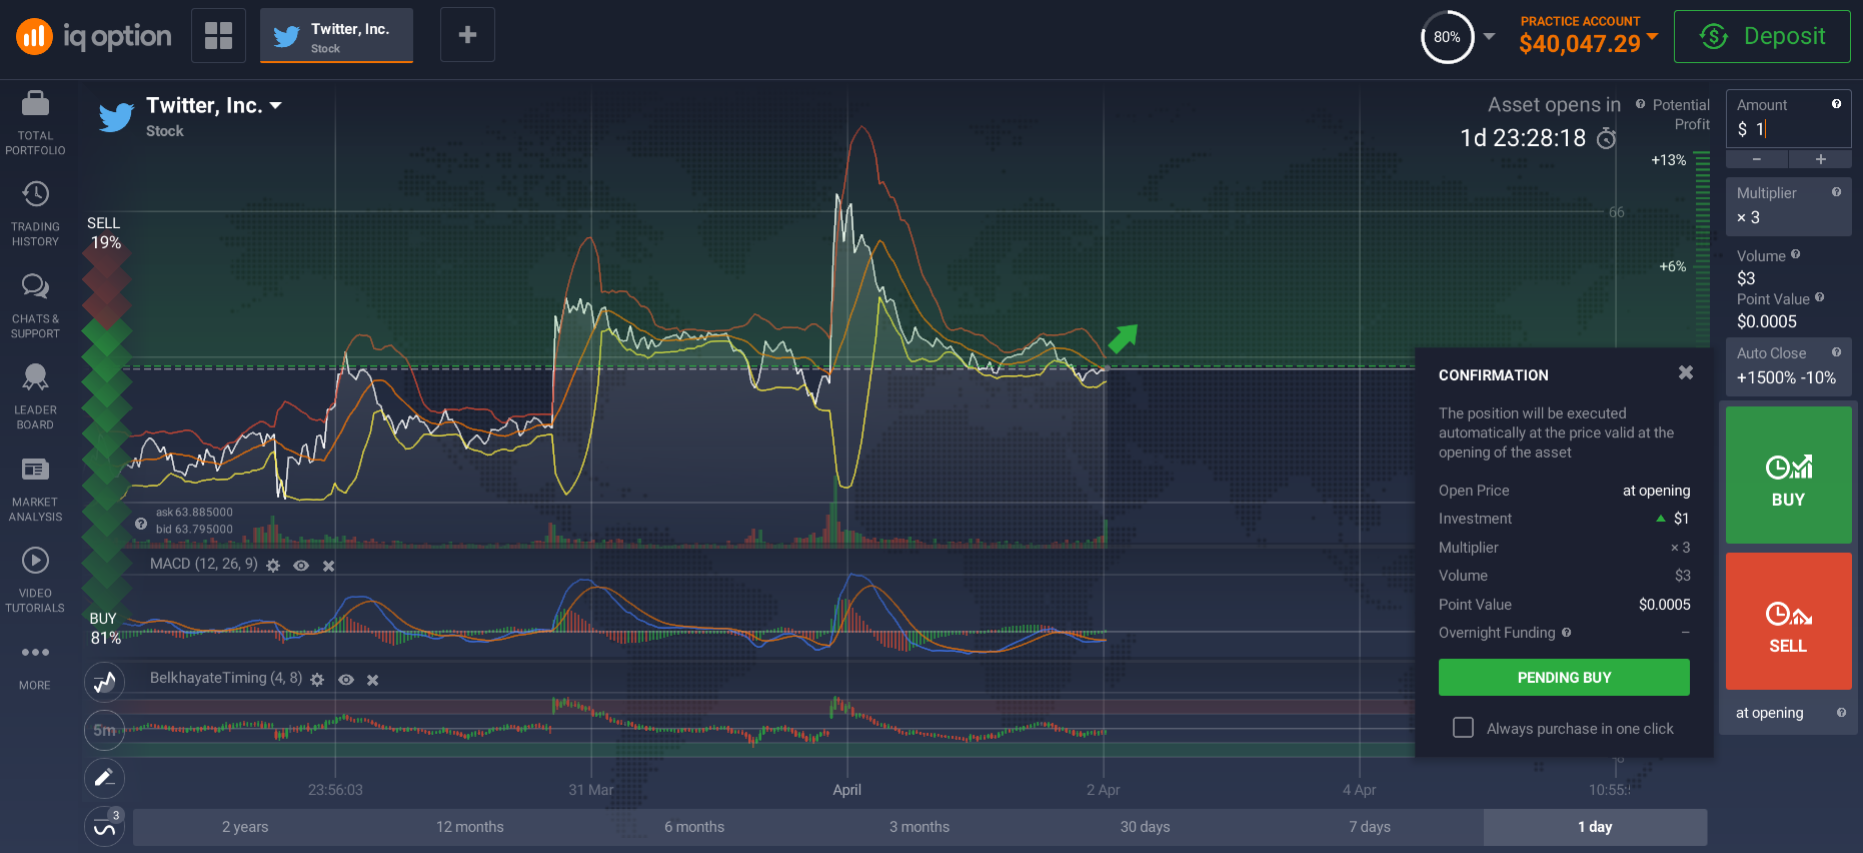Click the trader sentiment SELL/BUY bar
Image resolution: width=1863 pixels, height=853 pixels.
107,430
